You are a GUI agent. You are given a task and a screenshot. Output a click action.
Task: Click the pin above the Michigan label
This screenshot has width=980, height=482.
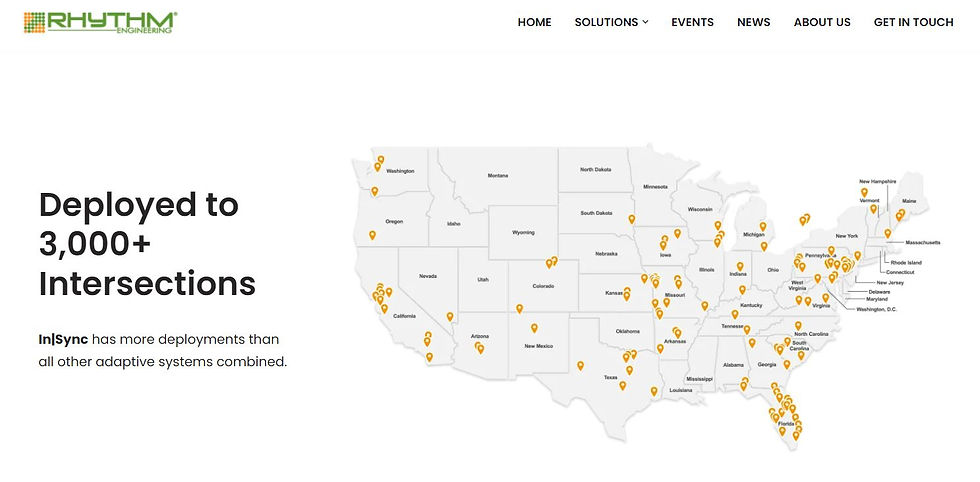click(x=763, y=226)
